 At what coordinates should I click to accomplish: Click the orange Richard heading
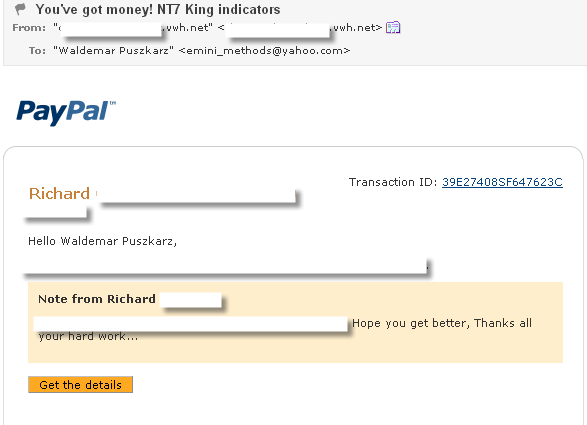[x=59, y=194]
